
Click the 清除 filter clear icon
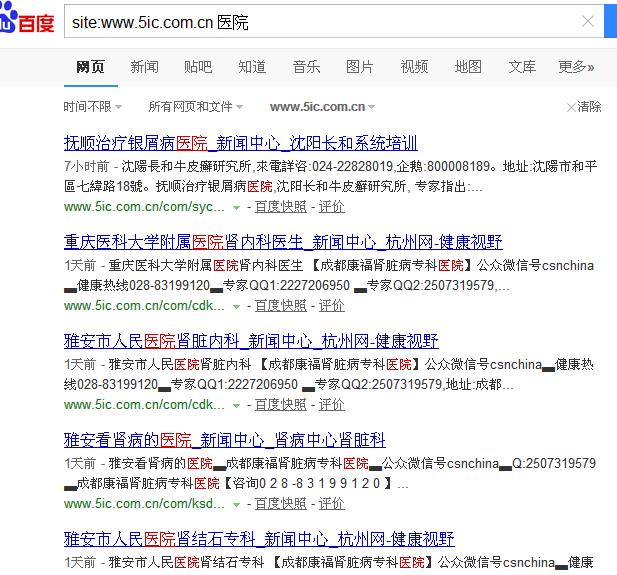[570, 107]
